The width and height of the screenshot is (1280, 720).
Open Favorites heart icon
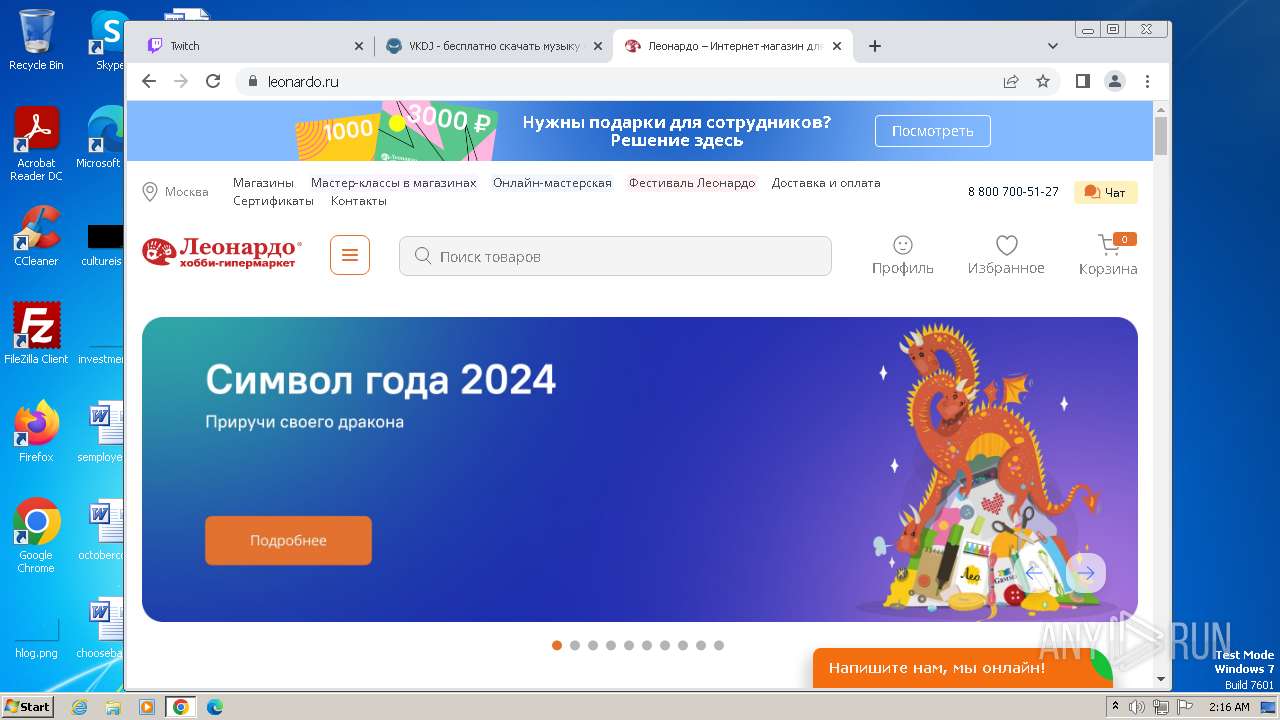click(x=1006, y=245)
